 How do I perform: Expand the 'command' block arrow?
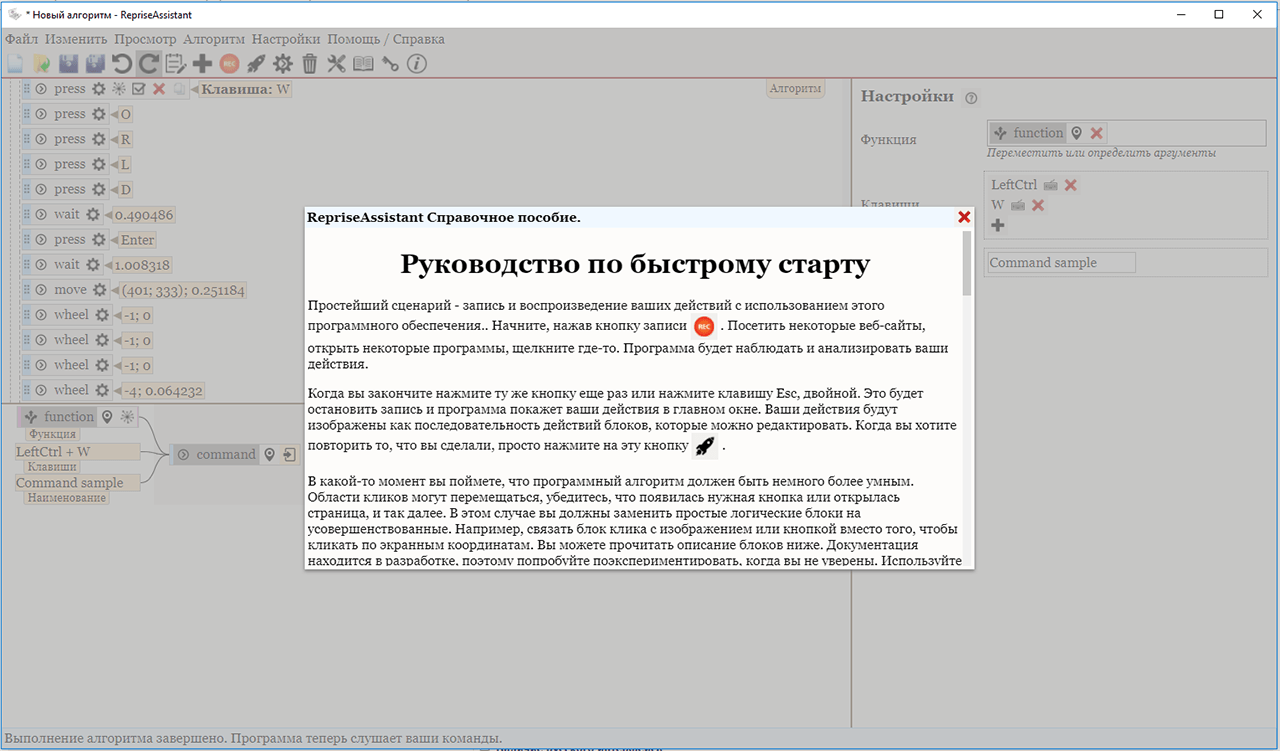pyautogui.click(x=183, y=455)
